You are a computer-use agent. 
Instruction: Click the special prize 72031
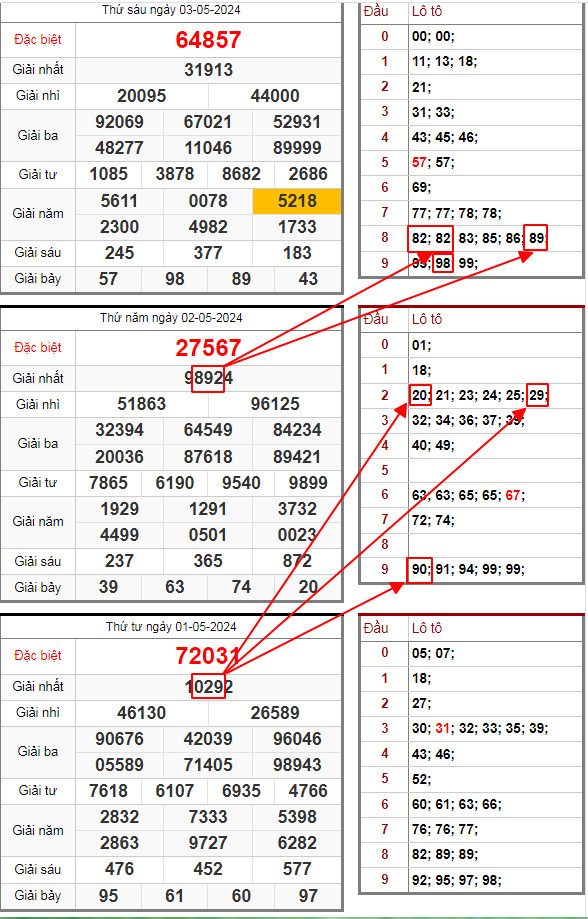pyautogui.click(x=208, y=656)
